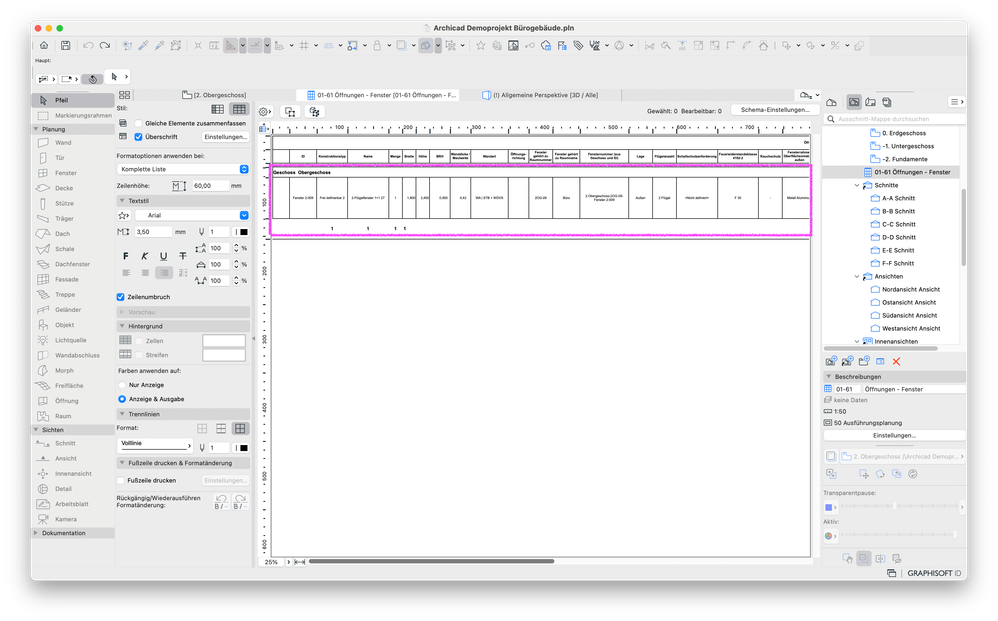Select the Pfeil arrow tool
998x621 pixels.
pyautogui.click(x=73, y=100)
